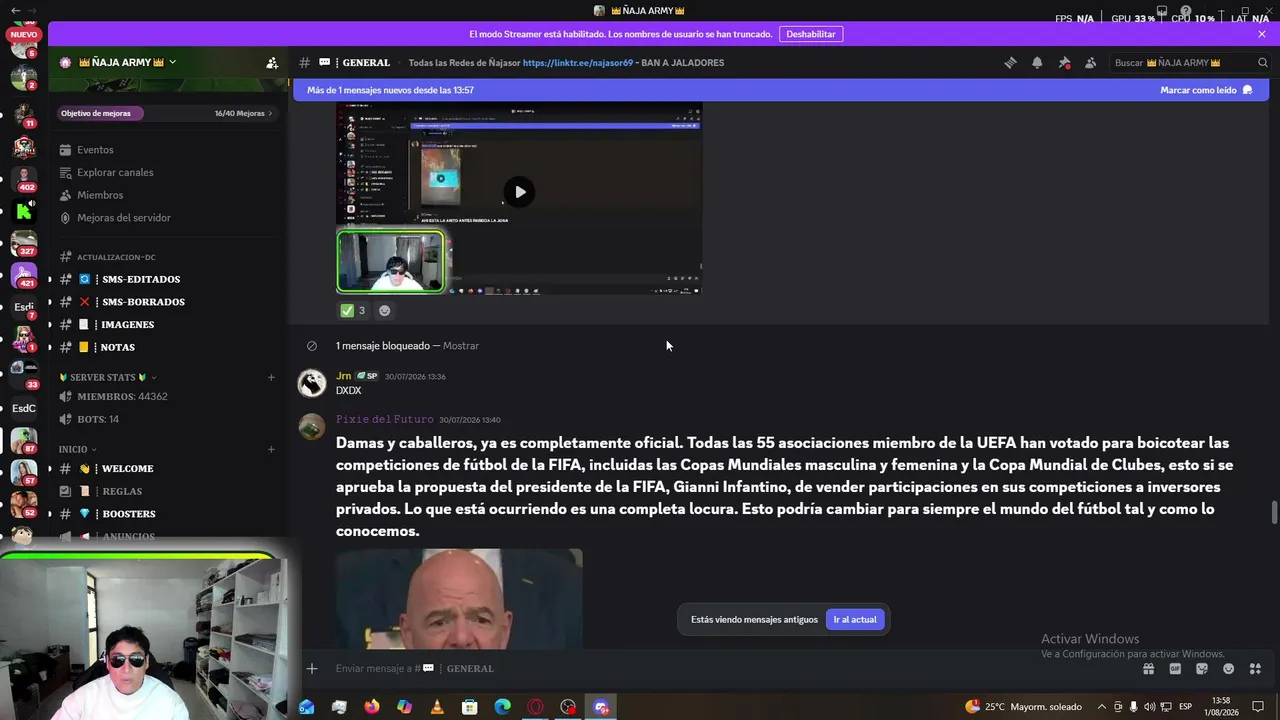Image resolution: width=1280 pixels, height=720 pixels.
Task: Focus the Enviar mensaje input field
Action: pos(730,668)
